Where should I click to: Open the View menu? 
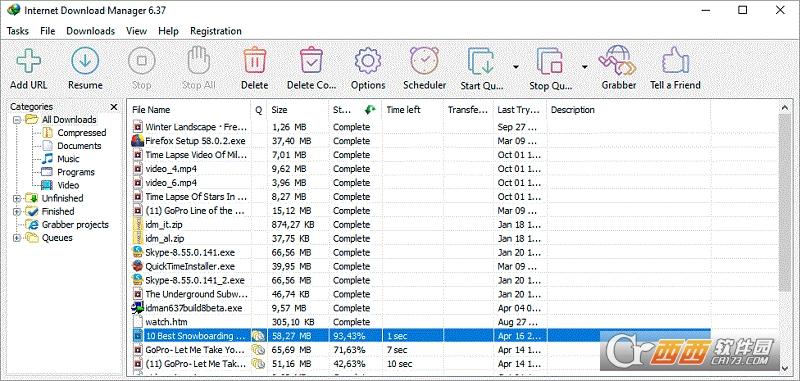tap(136, 31)
